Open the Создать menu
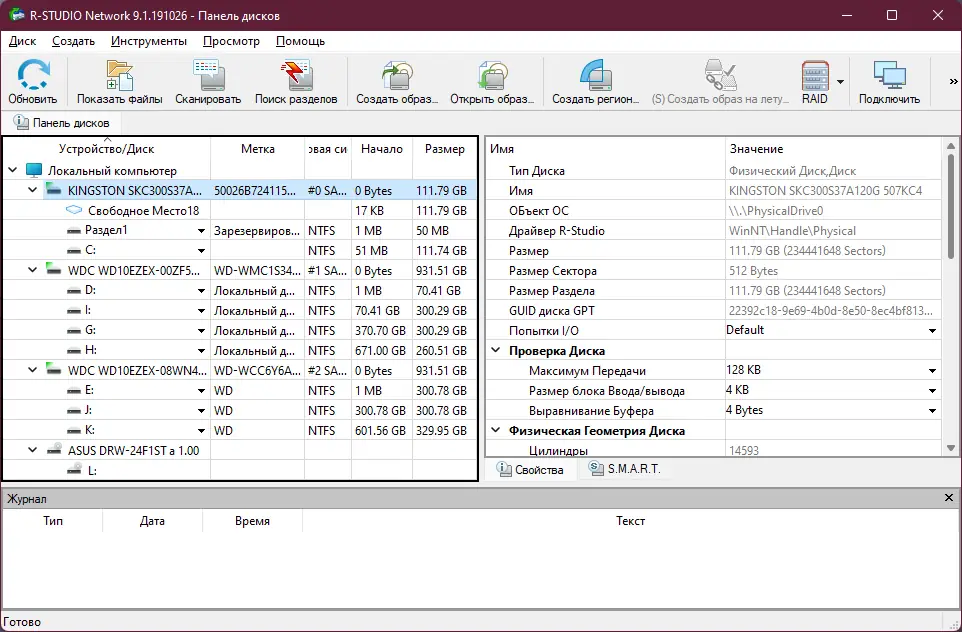The image size is (962, 632). pyautogui.click(x=74, y=41)
